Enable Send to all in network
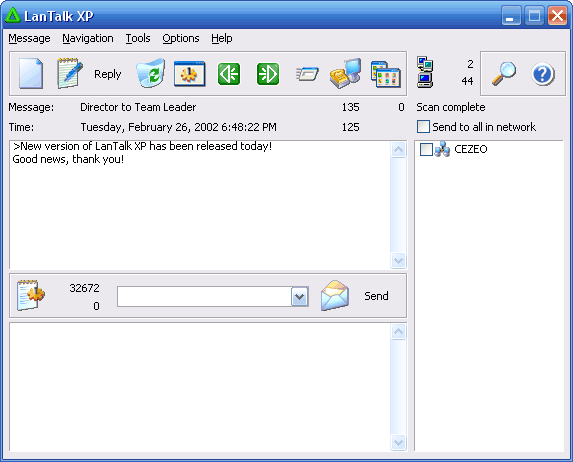The width and height of the screenshot is (573, 462). tap(423, 127)
